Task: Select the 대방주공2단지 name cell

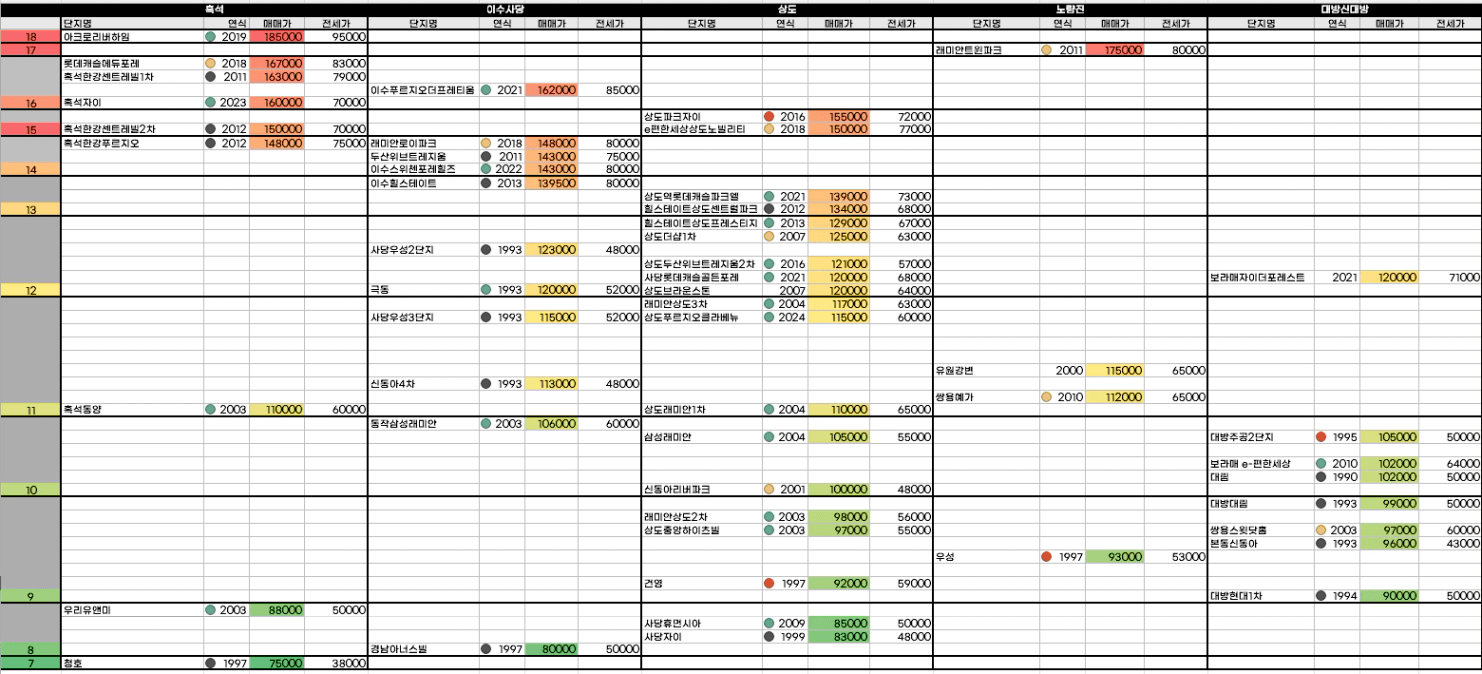Action: [1261, 437]
